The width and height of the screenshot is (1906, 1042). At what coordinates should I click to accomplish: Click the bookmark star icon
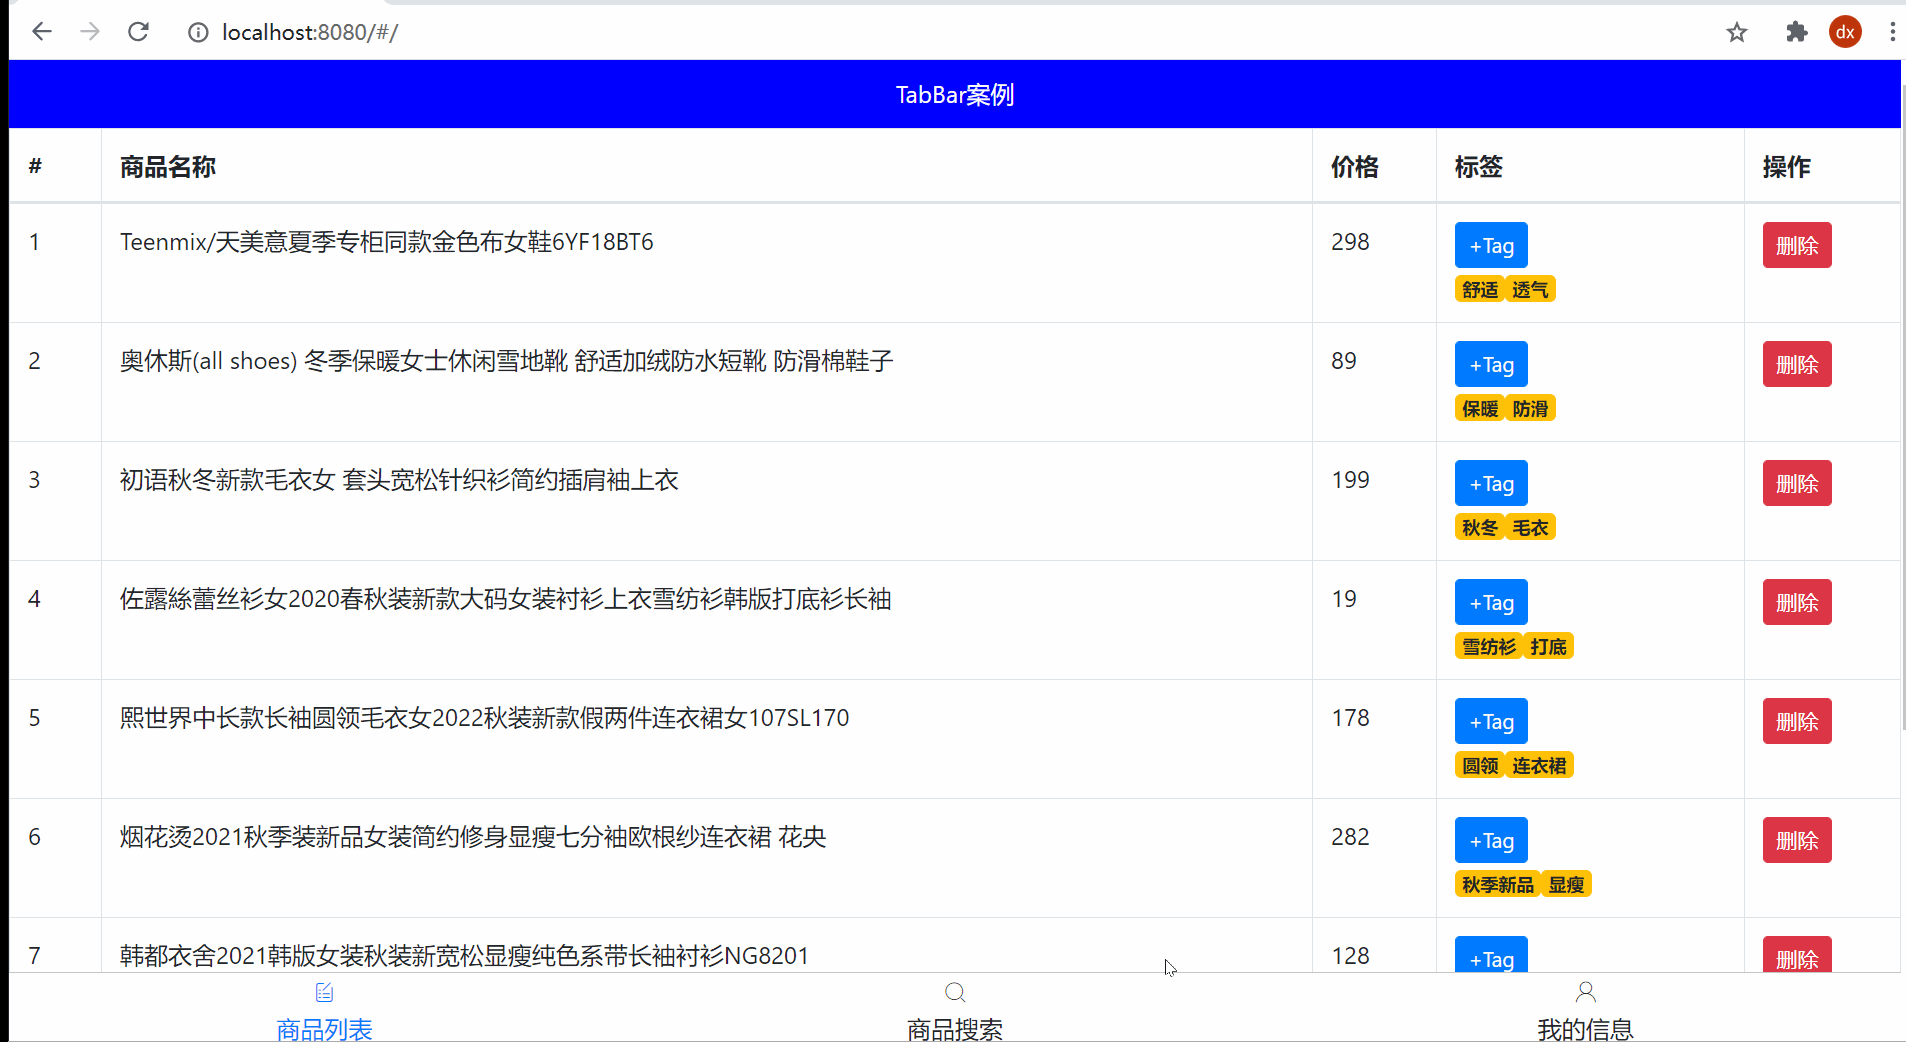1737,31
